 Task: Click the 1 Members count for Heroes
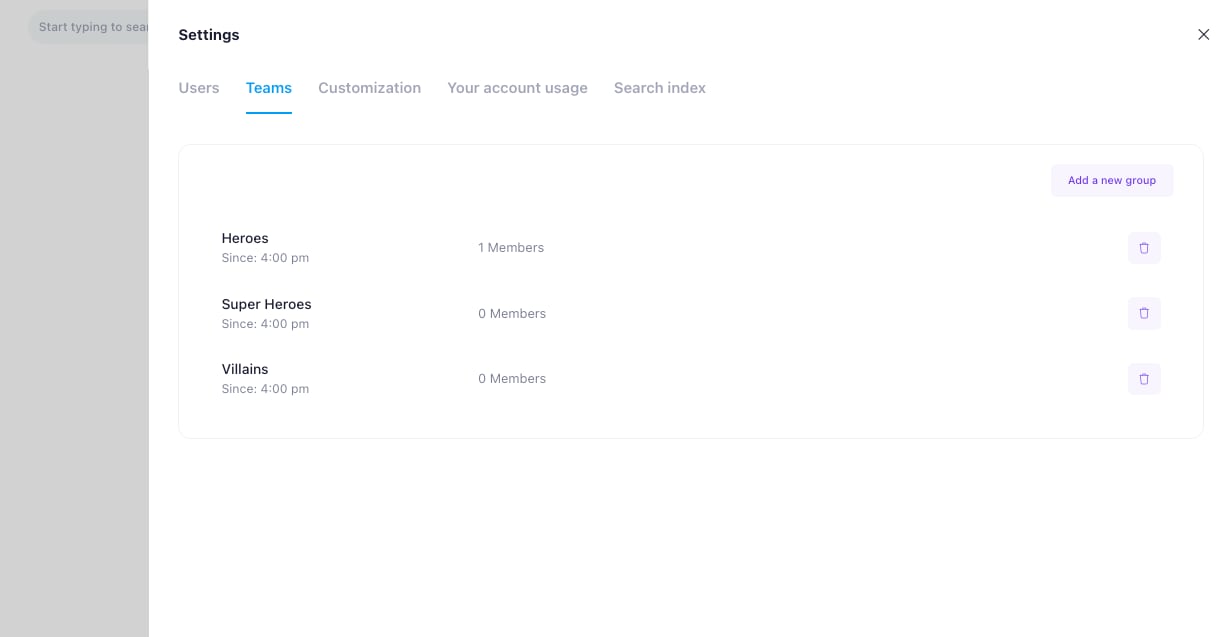(x=511, y=248)
